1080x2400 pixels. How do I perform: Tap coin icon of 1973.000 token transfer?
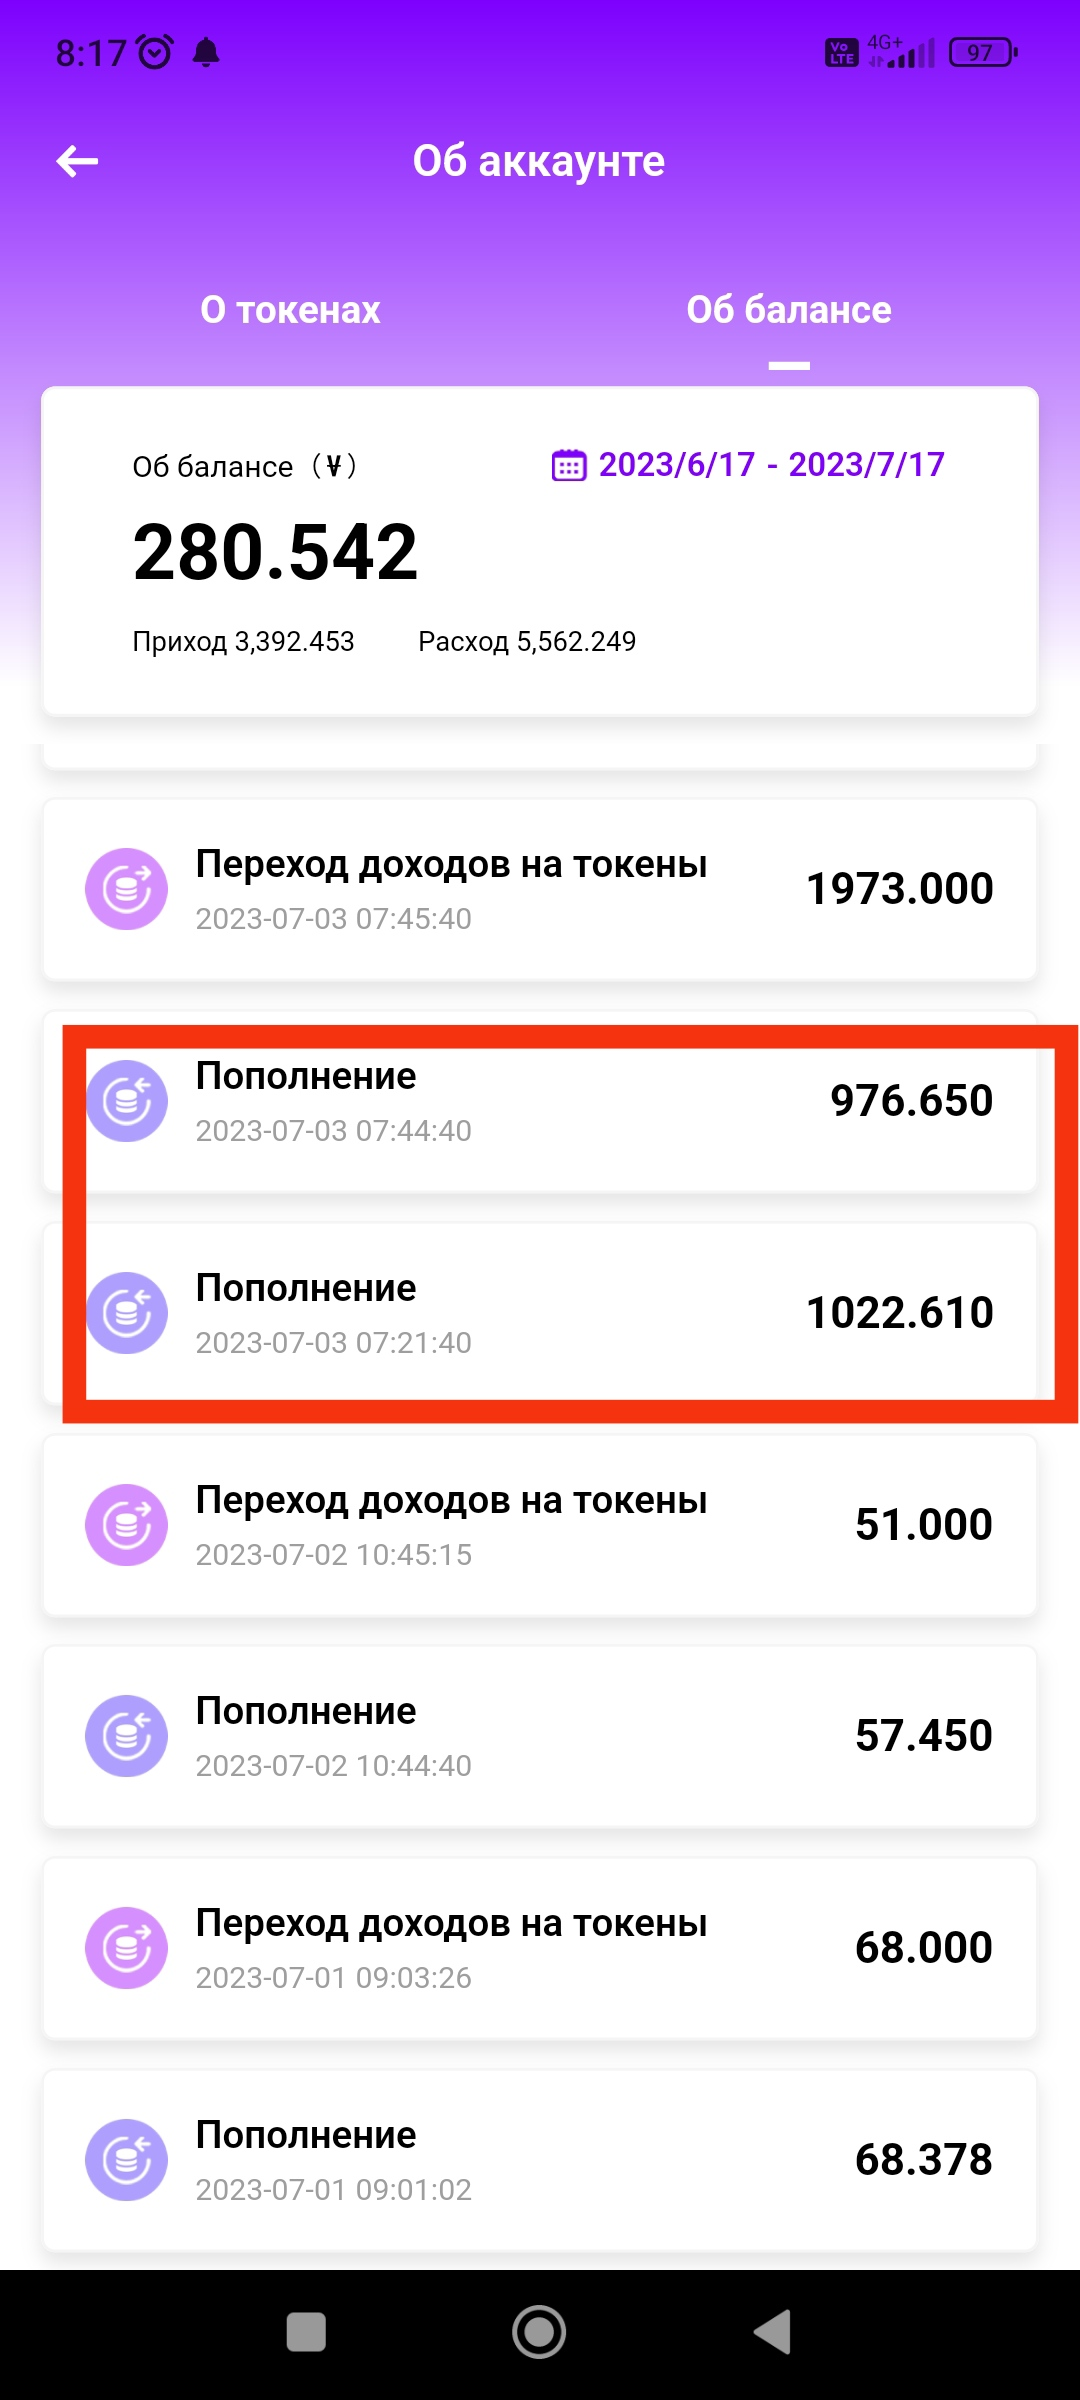(x=126, y=889)
